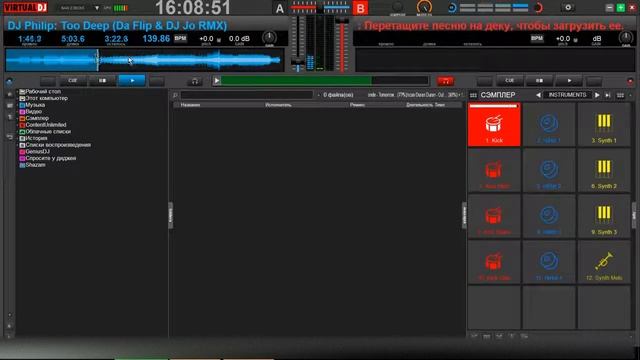The width and height of the screenshot is (640, 360).
Task: Play the prelisten track preview
Action: point(217,81)
